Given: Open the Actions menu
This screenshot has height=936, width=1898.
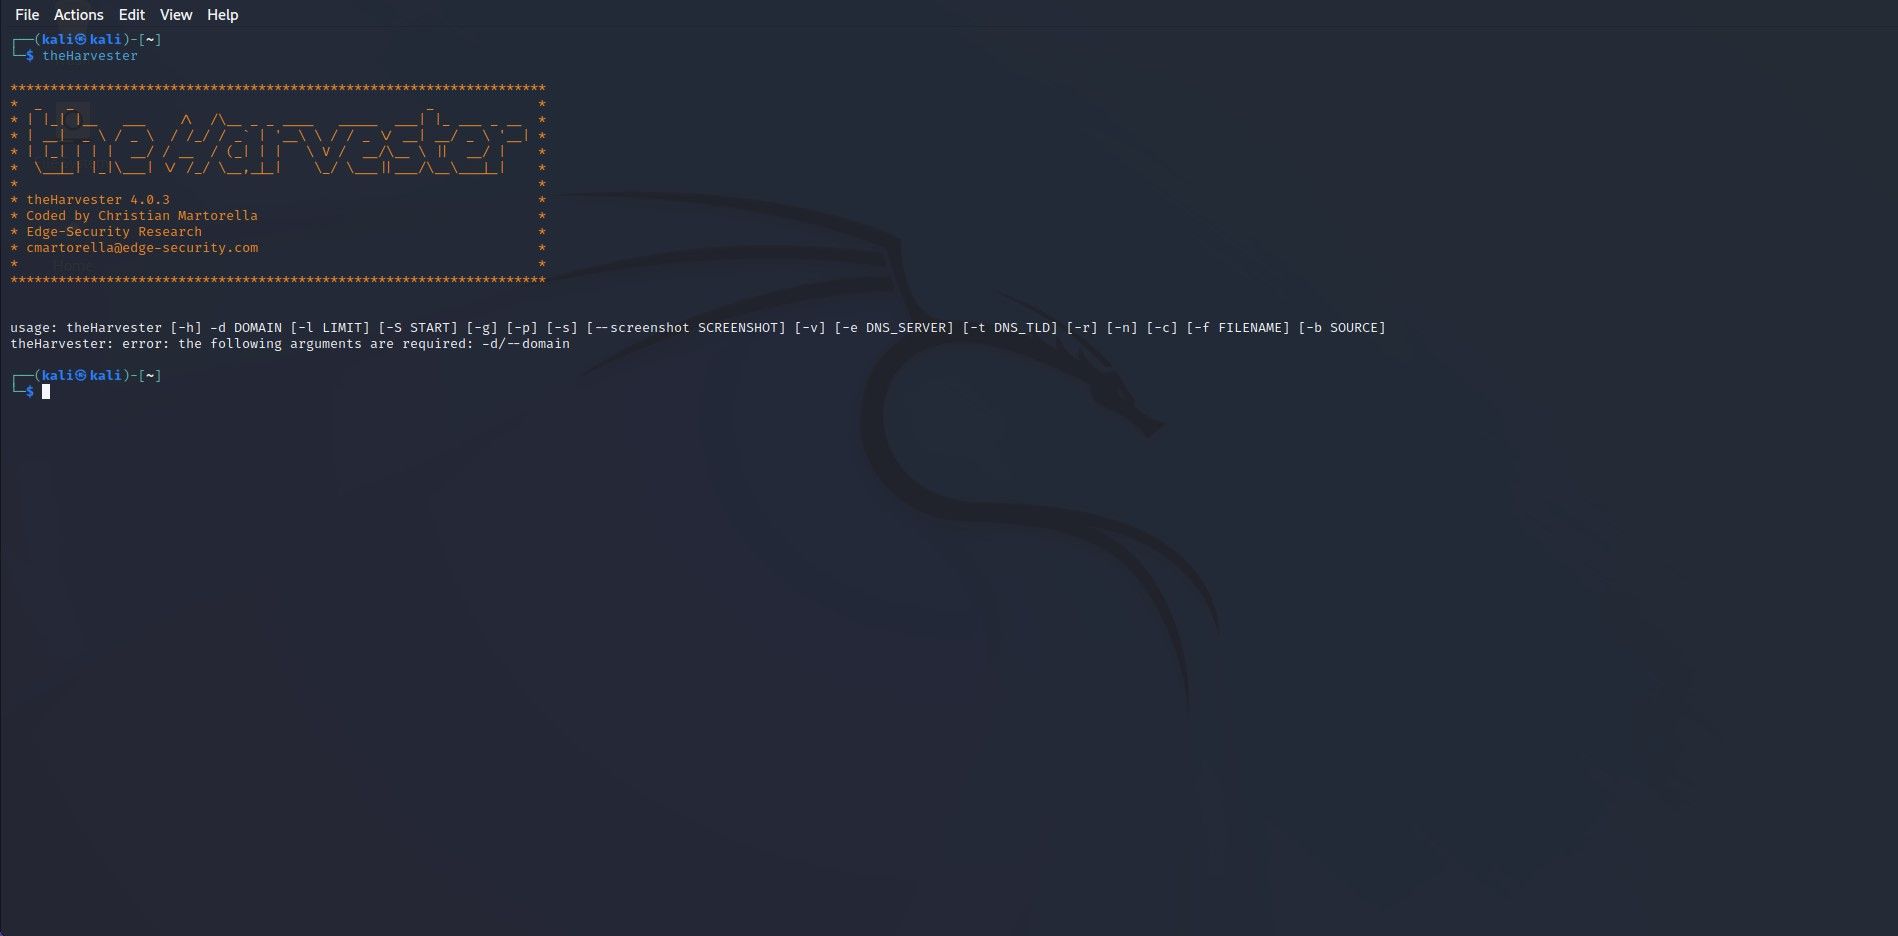Looking at the screenshot, I should click(x=79, y=15).
